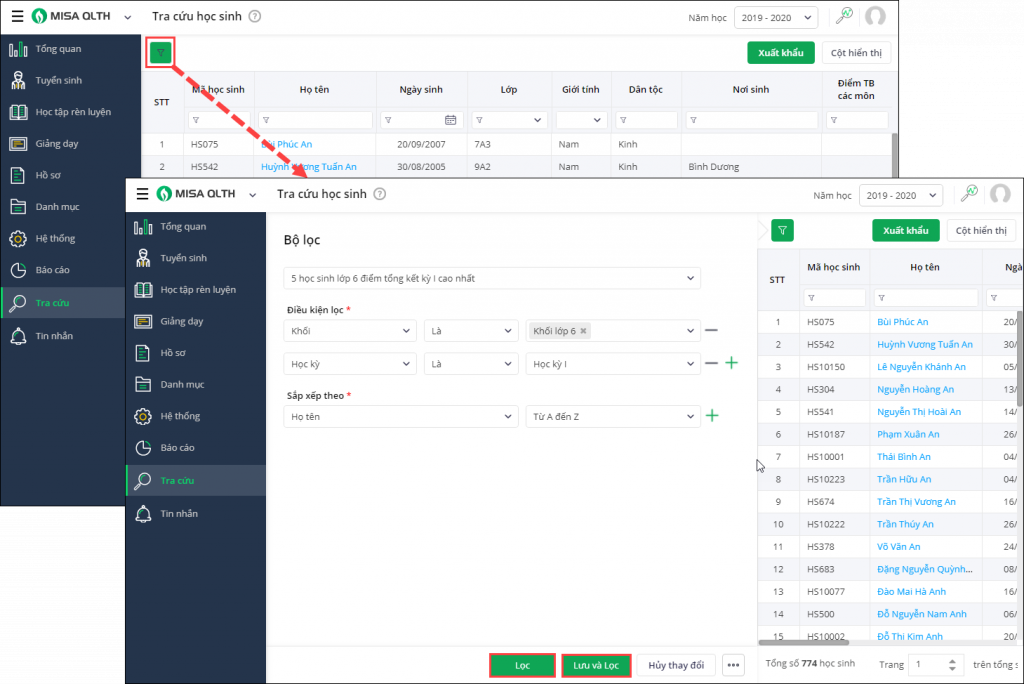This screenshot has height=684, width=1024.
Task: Remove the Khối filter condition row
Action: coord(711,331)
